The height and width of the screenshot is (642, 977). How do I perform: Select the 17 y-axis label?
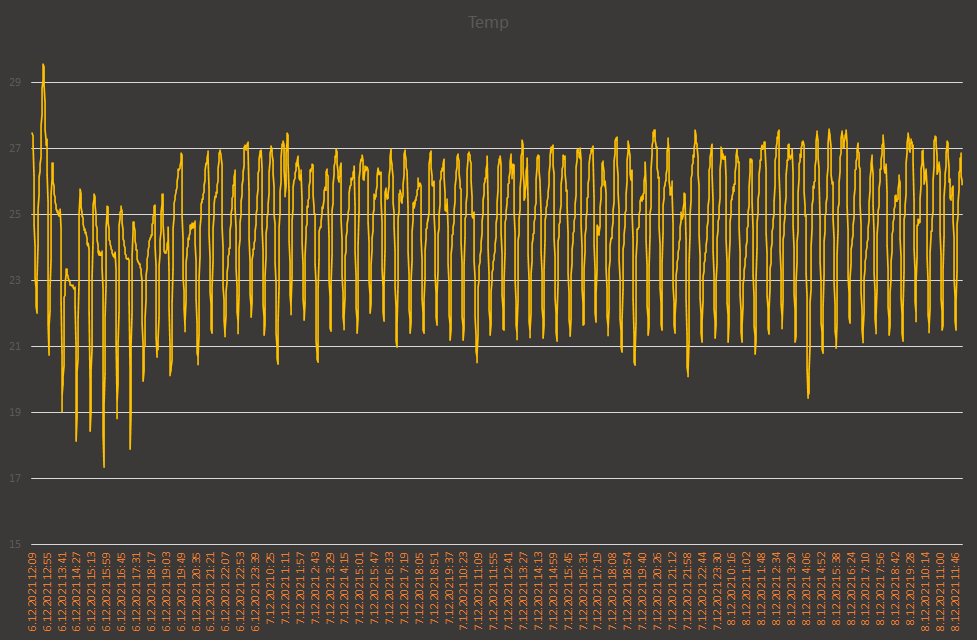(x=15, y=479)
